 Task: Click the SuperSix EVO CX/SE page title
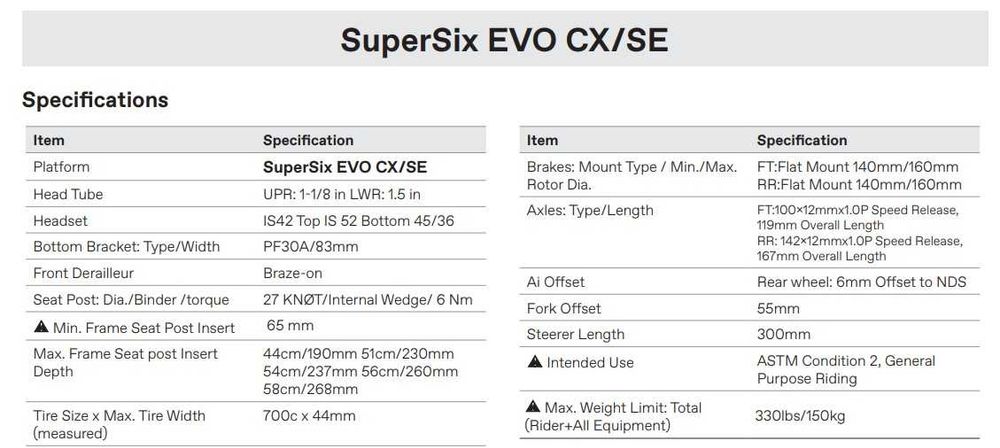pos(504,39)
